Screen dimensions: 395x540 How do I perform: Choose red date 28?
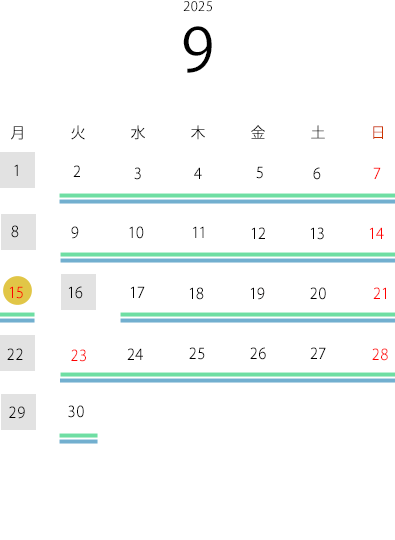click(x=380, y=354)
